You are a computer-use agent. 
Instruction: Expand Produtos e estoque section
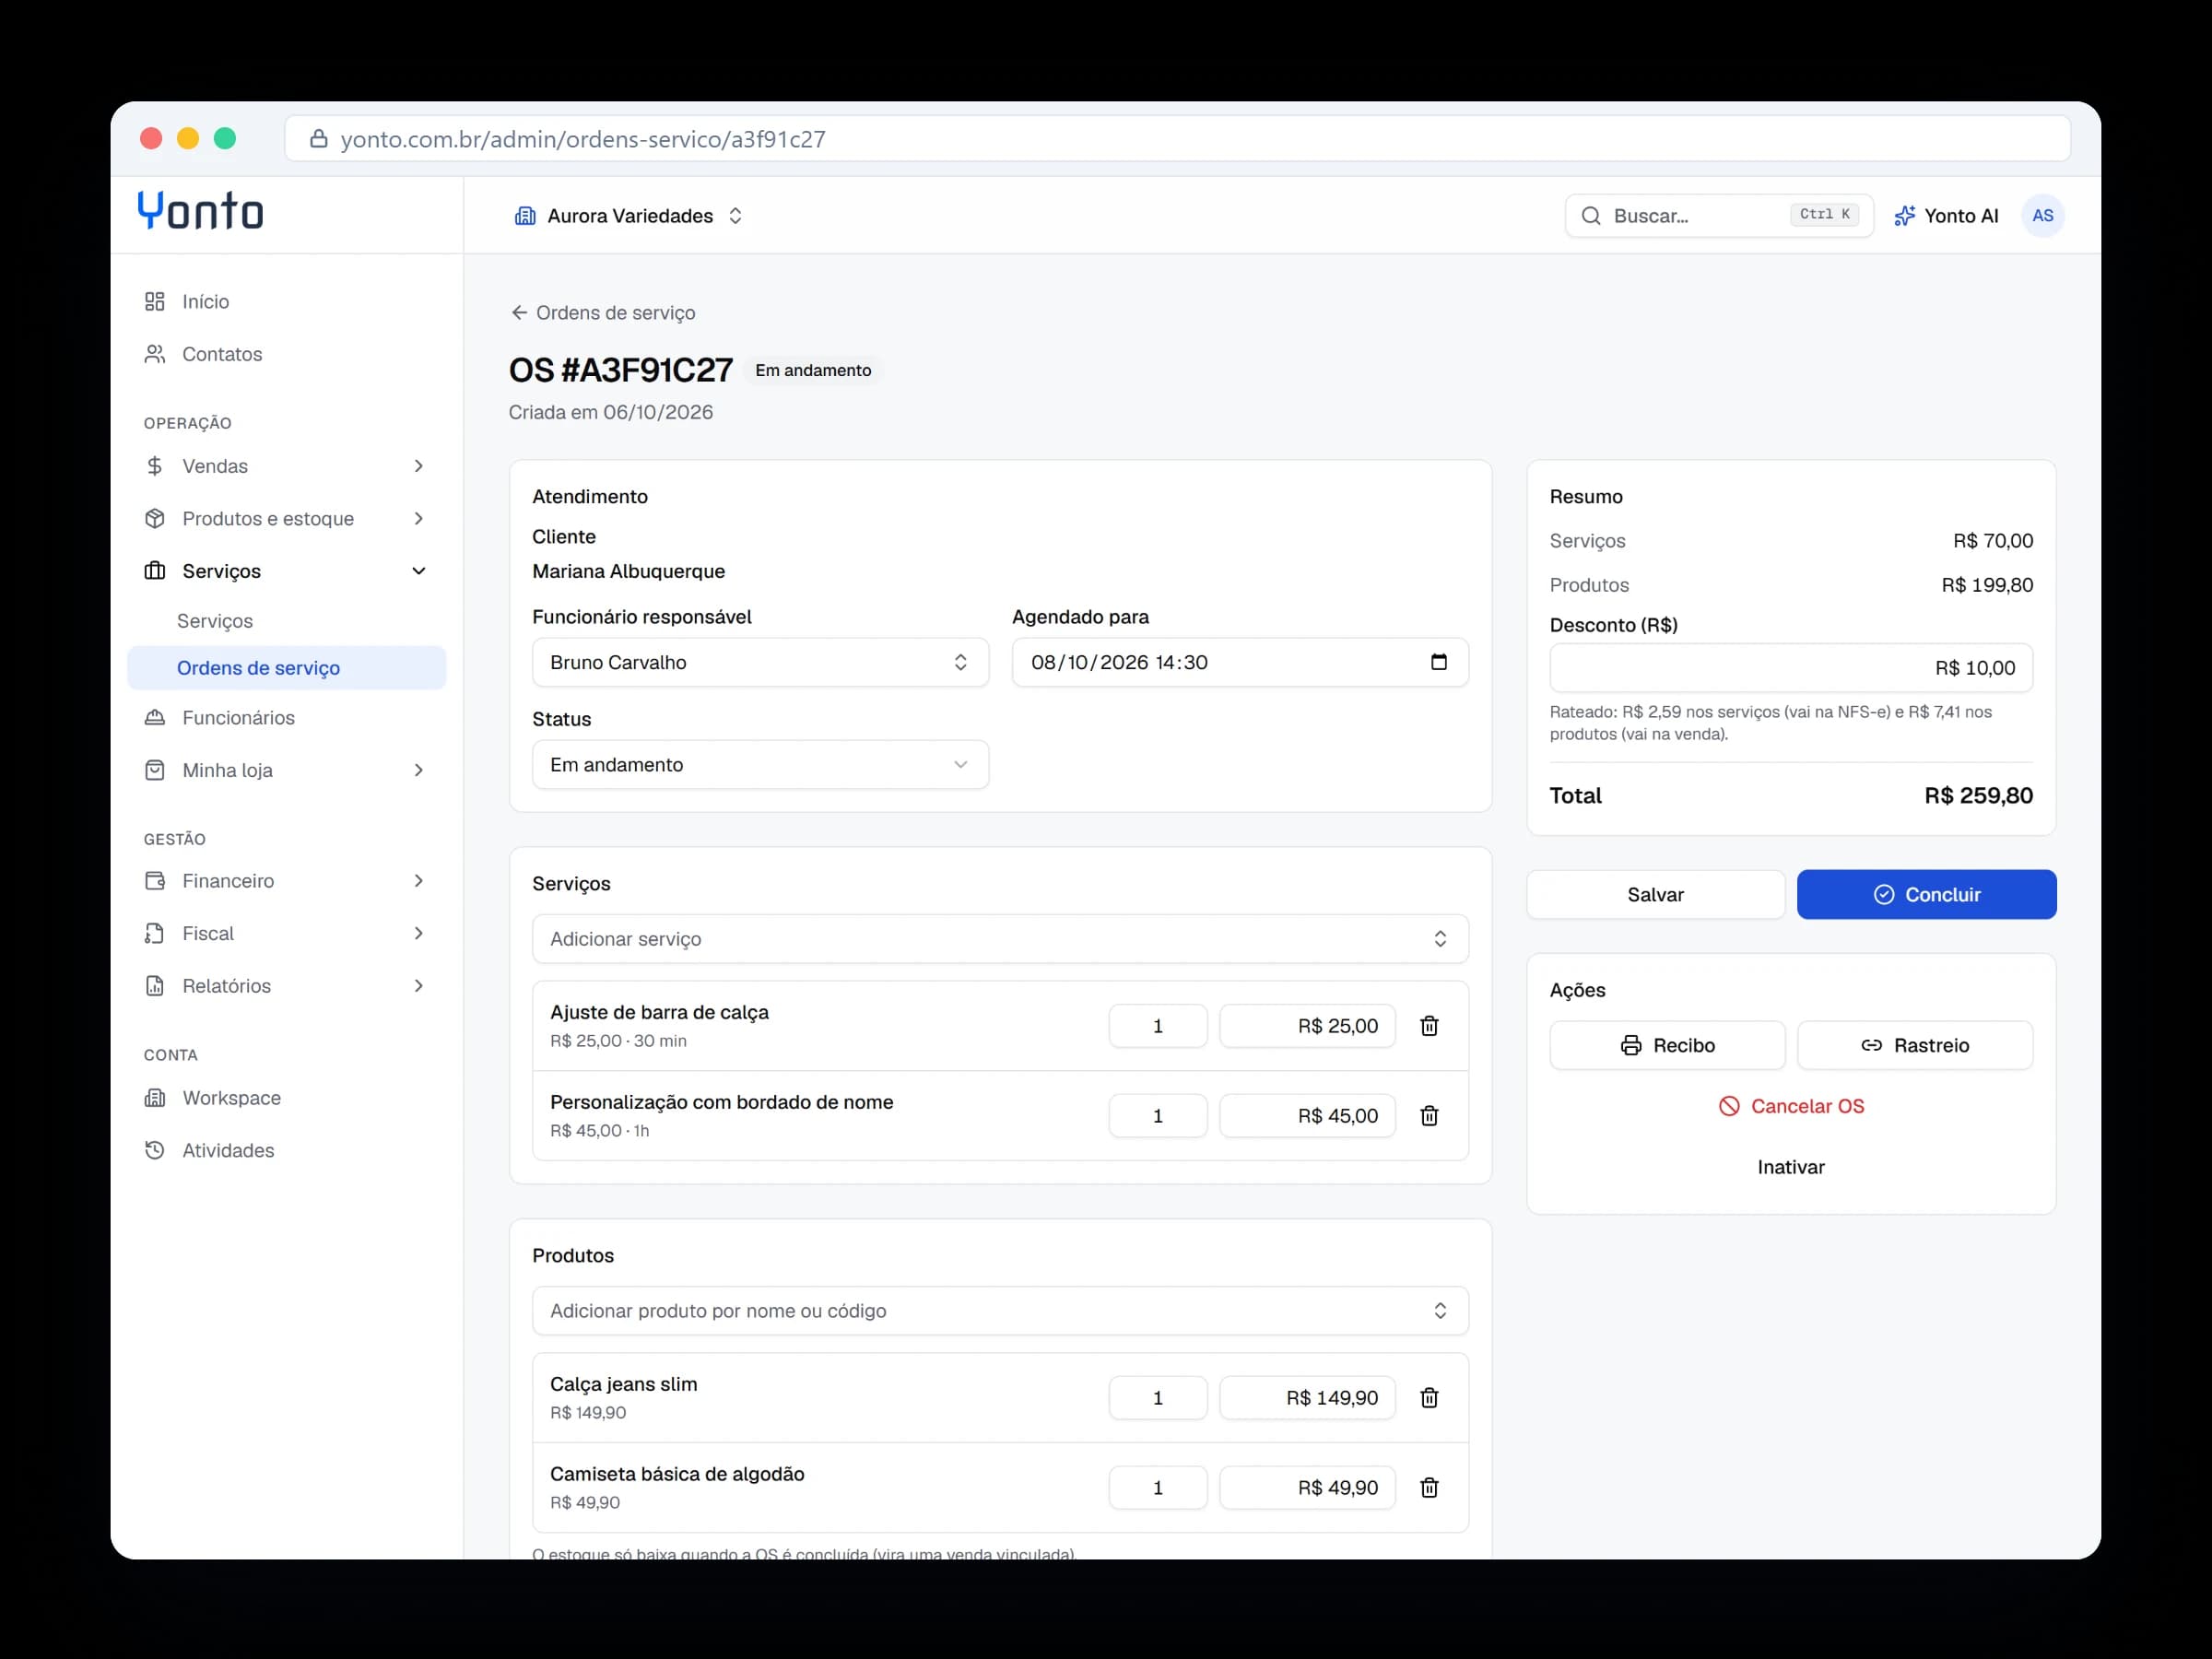(x=286, y=518)
